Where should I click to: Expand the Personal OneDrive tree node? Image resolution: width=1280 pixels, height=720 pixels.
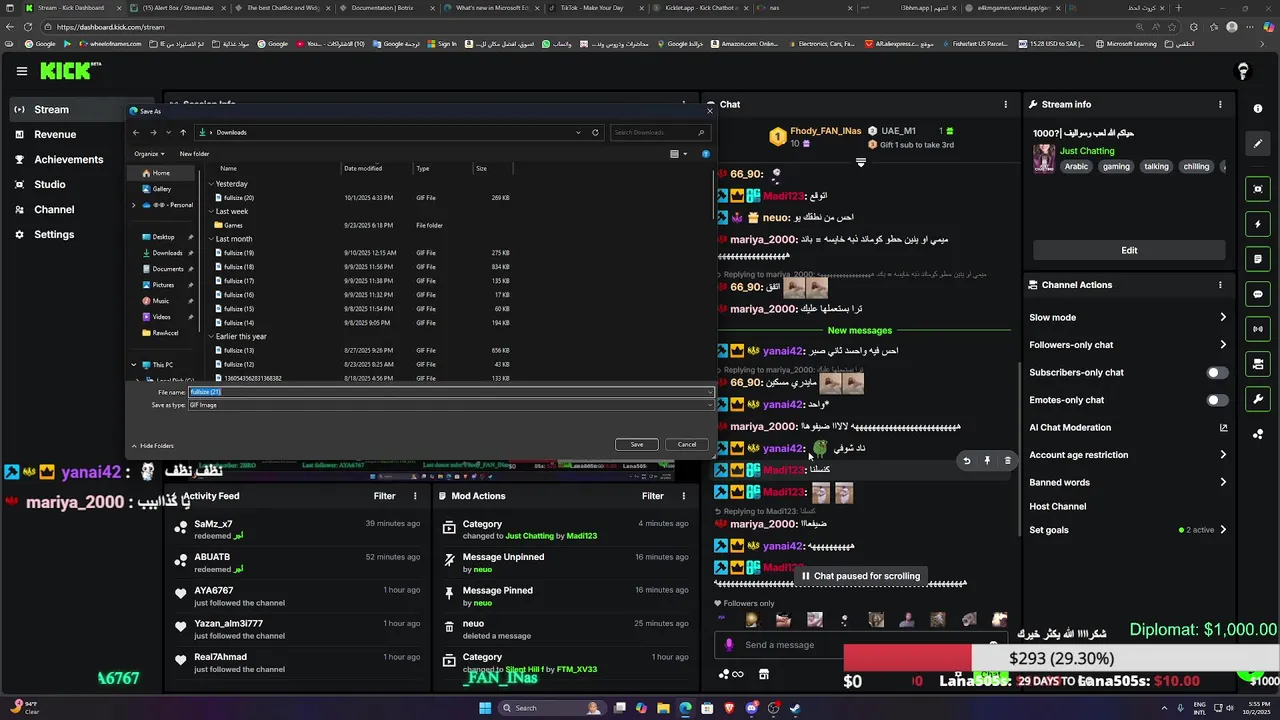coord(134,205)
